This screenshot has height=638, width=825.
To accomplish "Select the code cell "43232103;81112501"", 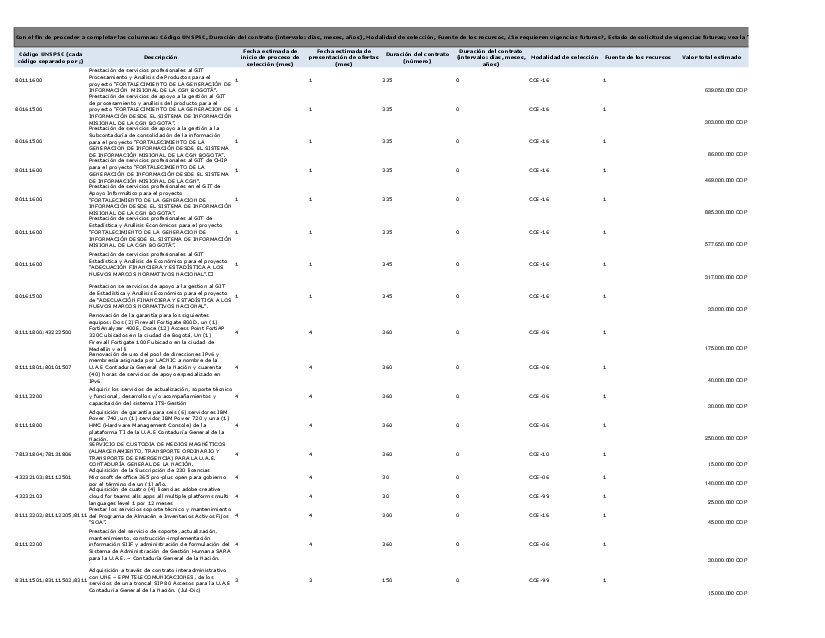I will (x=43, y=477).
